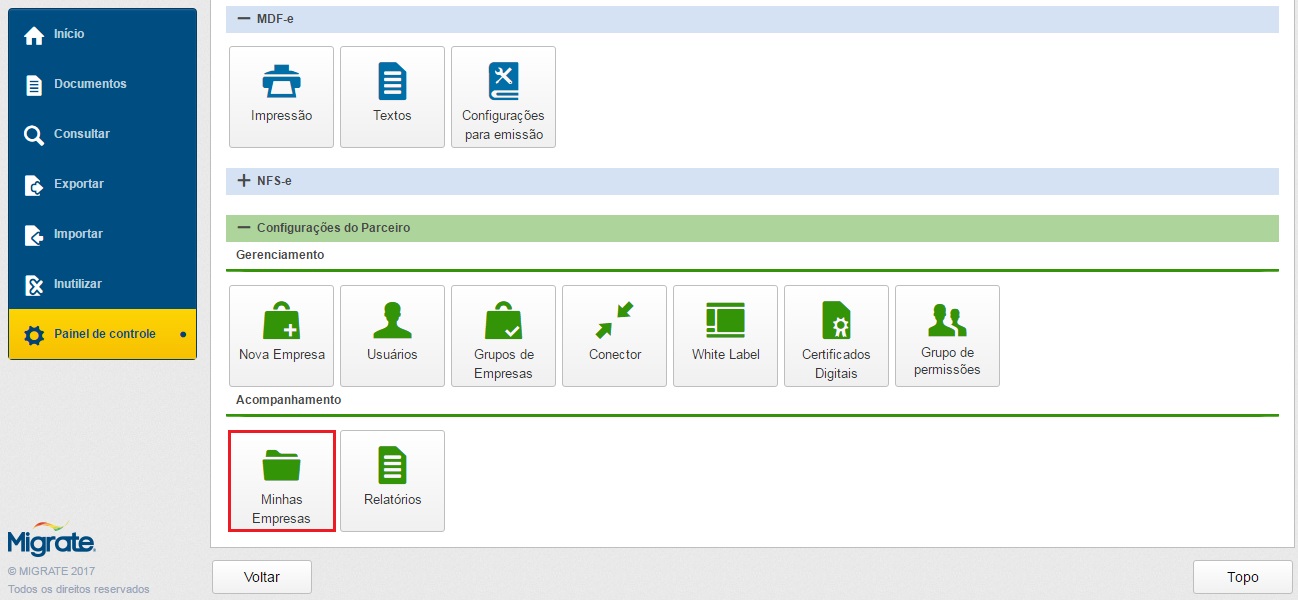Open the Conector tile

(x=614, y=336)
